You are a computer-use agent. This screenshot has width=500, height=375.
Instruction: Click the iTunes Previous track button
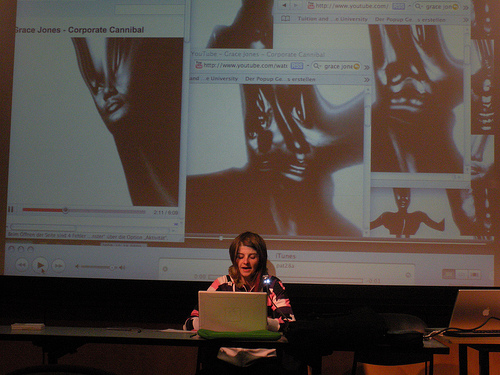click(22, 265)
